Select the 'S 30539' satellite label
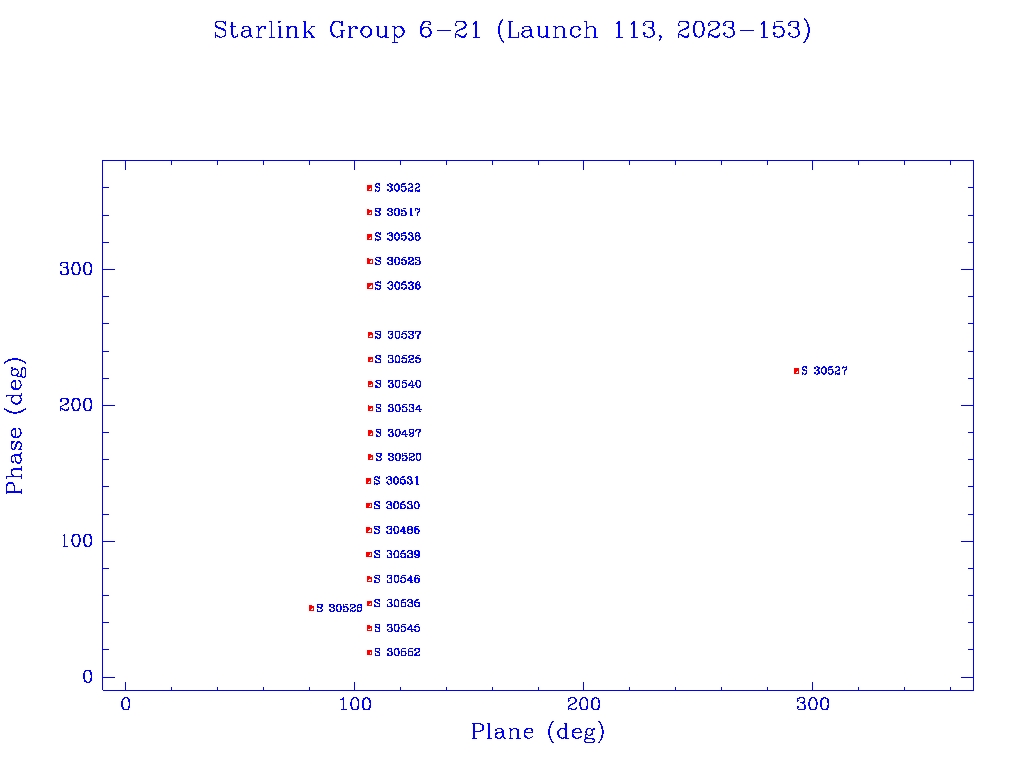 click(397, 554)
